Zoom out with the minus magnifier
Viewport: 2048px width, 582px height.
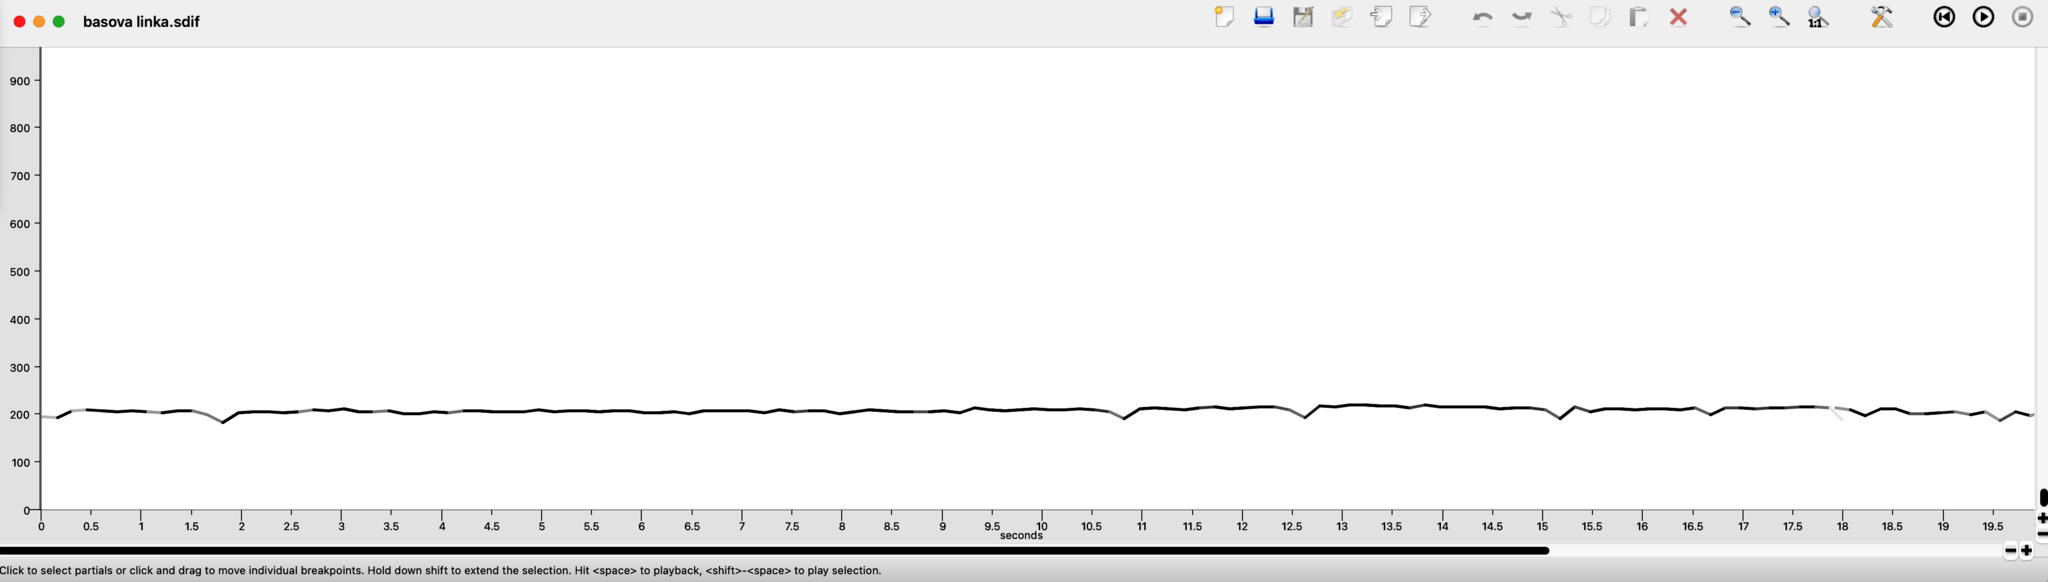click(x=1740, y=17)
